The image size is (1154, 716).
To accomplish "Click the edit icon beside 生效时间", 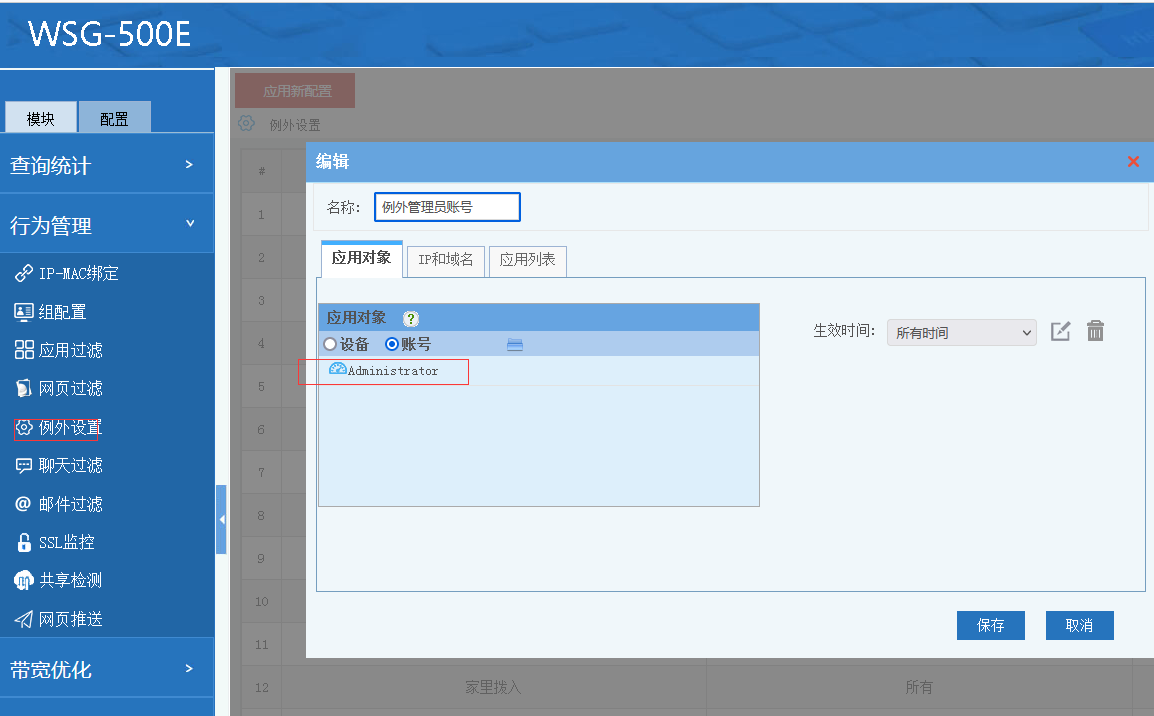I will (x=1061, y=331).
